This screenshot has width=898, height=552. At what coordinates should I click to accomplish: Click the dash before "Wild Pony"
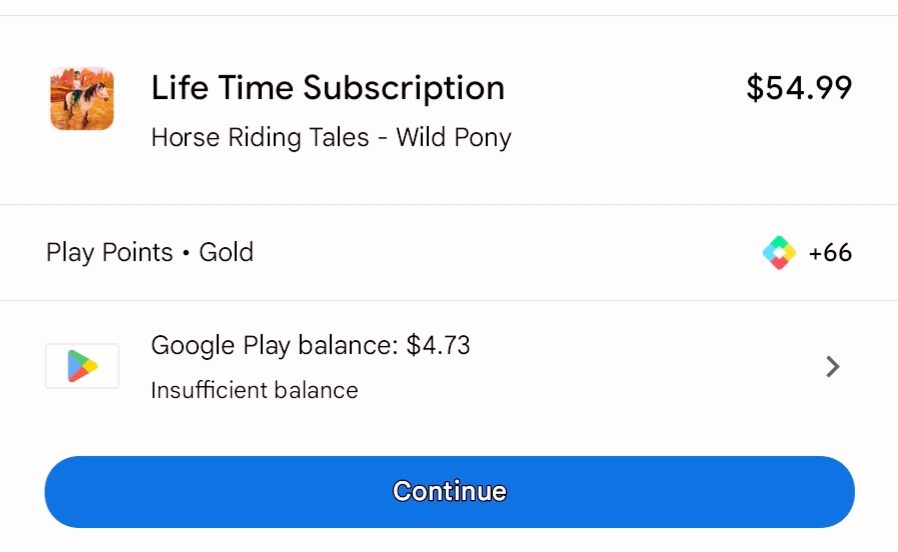click(383, 138)
